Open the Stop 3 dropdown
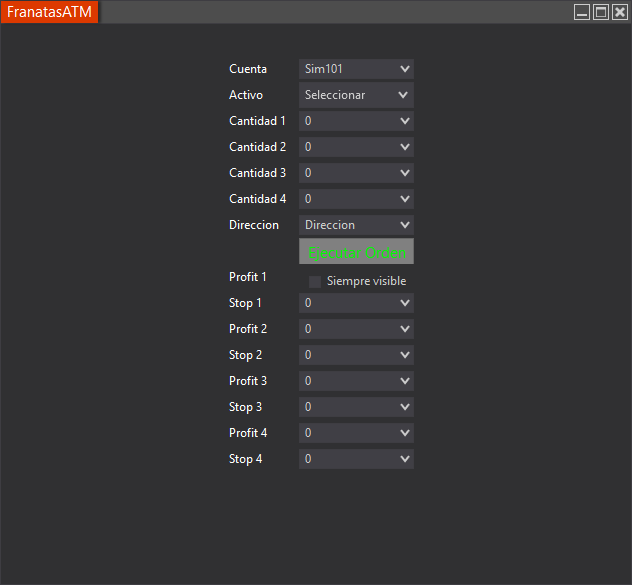632x585 pixels. coord(356,407)
